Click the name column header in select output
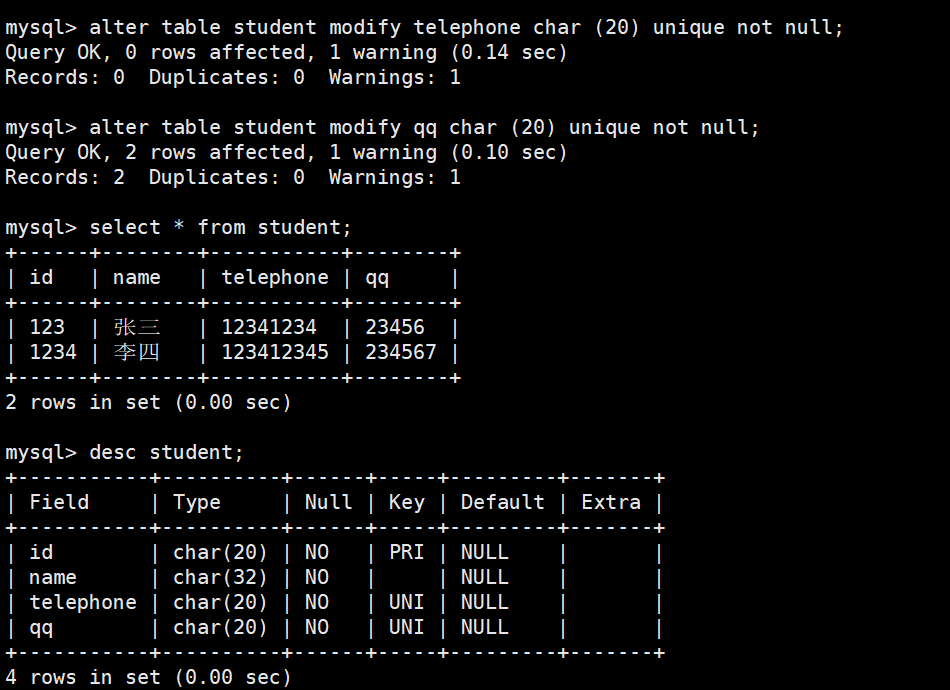950x690 pixels. (x=137, y=277)
